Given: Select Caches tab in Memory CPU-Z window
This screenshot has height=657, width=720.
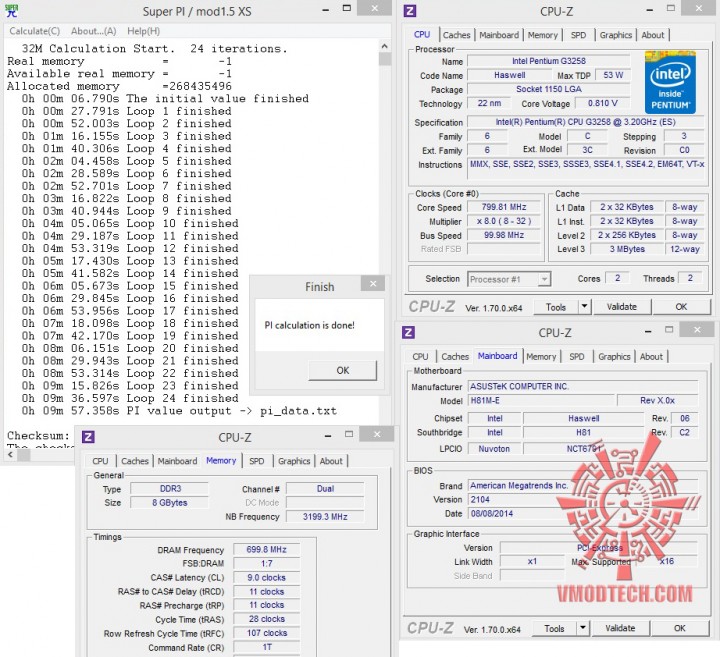Looking at the screenshot, I should [x=135, y=461].
